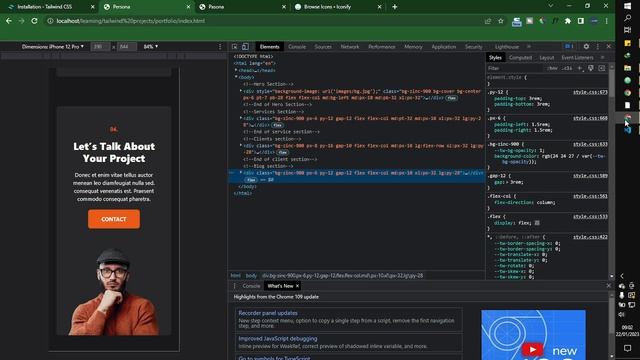Image resolution: width=640 pixels, height=360 pixels.
Task: Click the Styles Filter input field
Action: [x=515, y=68]
